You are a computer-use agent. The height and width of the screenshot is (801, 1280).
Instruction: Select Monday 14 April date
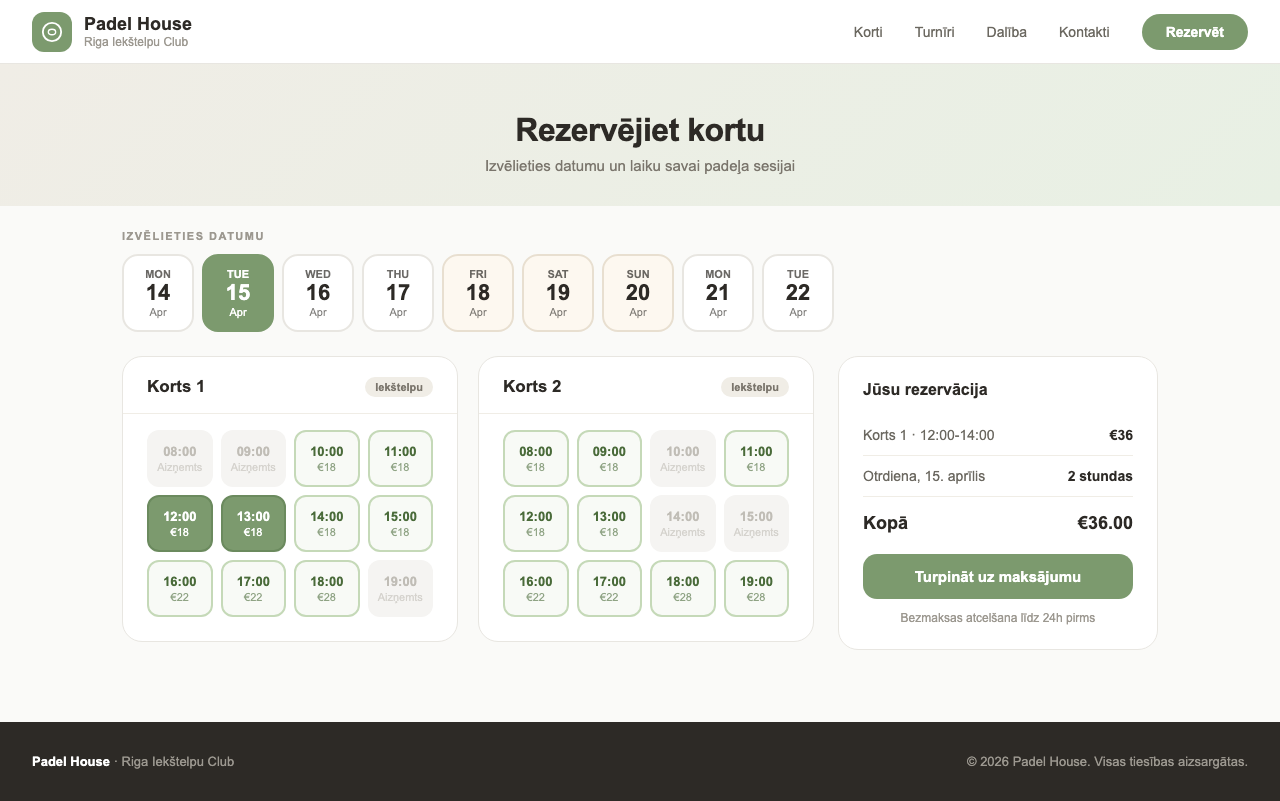pos(158,293)
